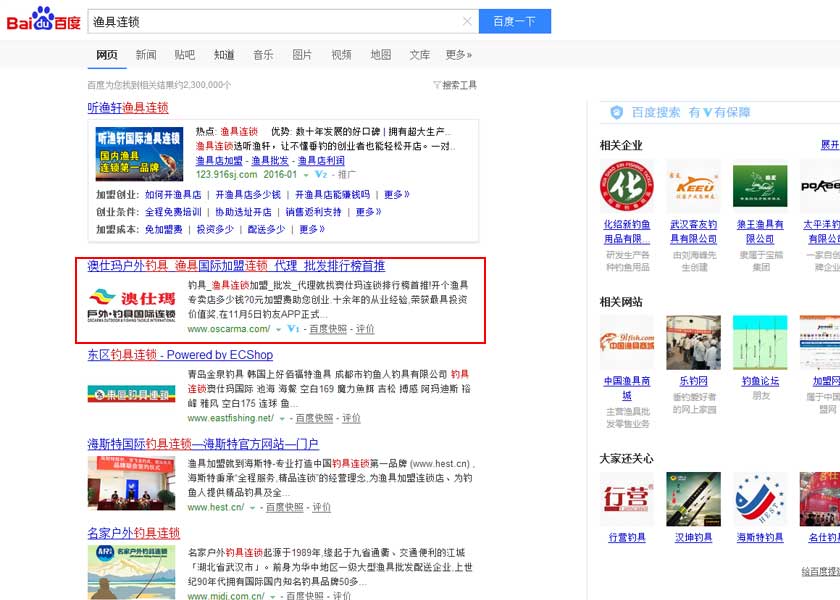
Task: Open the 协助选址开店 link
Action: 243,212
